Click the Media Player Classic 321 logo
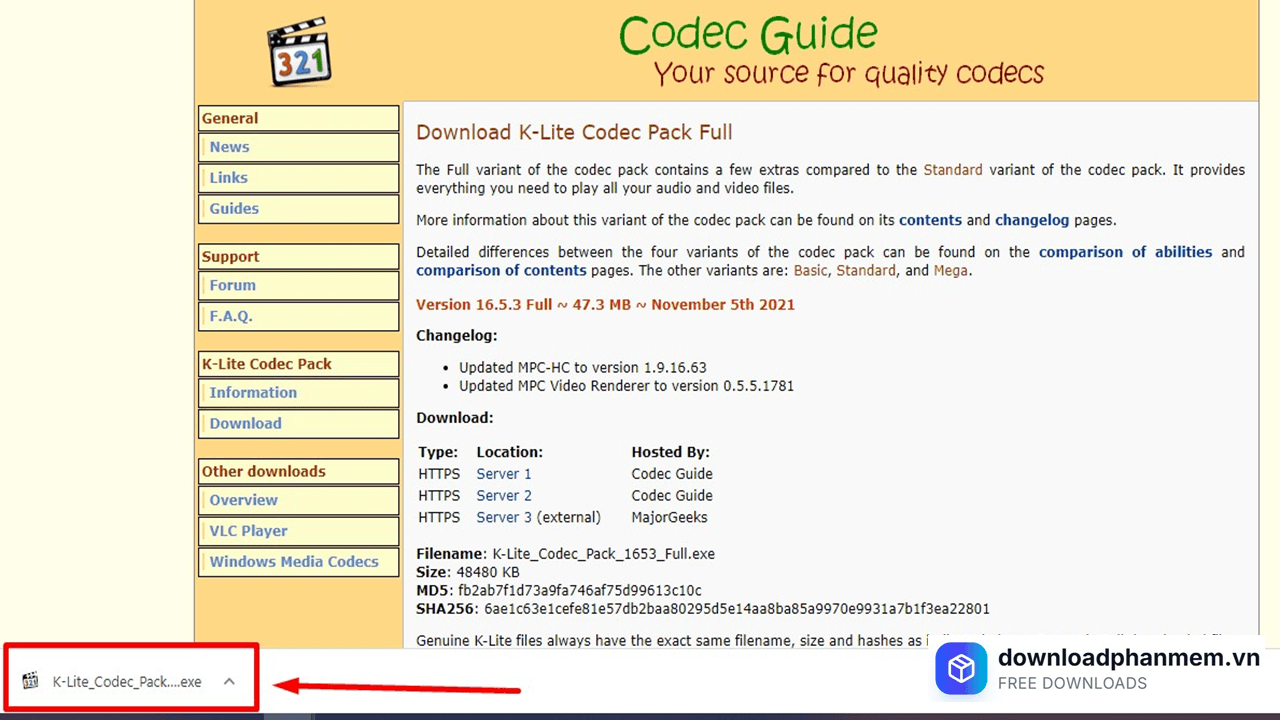The height and width of the screenshot is (720, 1280). (299, 53)
